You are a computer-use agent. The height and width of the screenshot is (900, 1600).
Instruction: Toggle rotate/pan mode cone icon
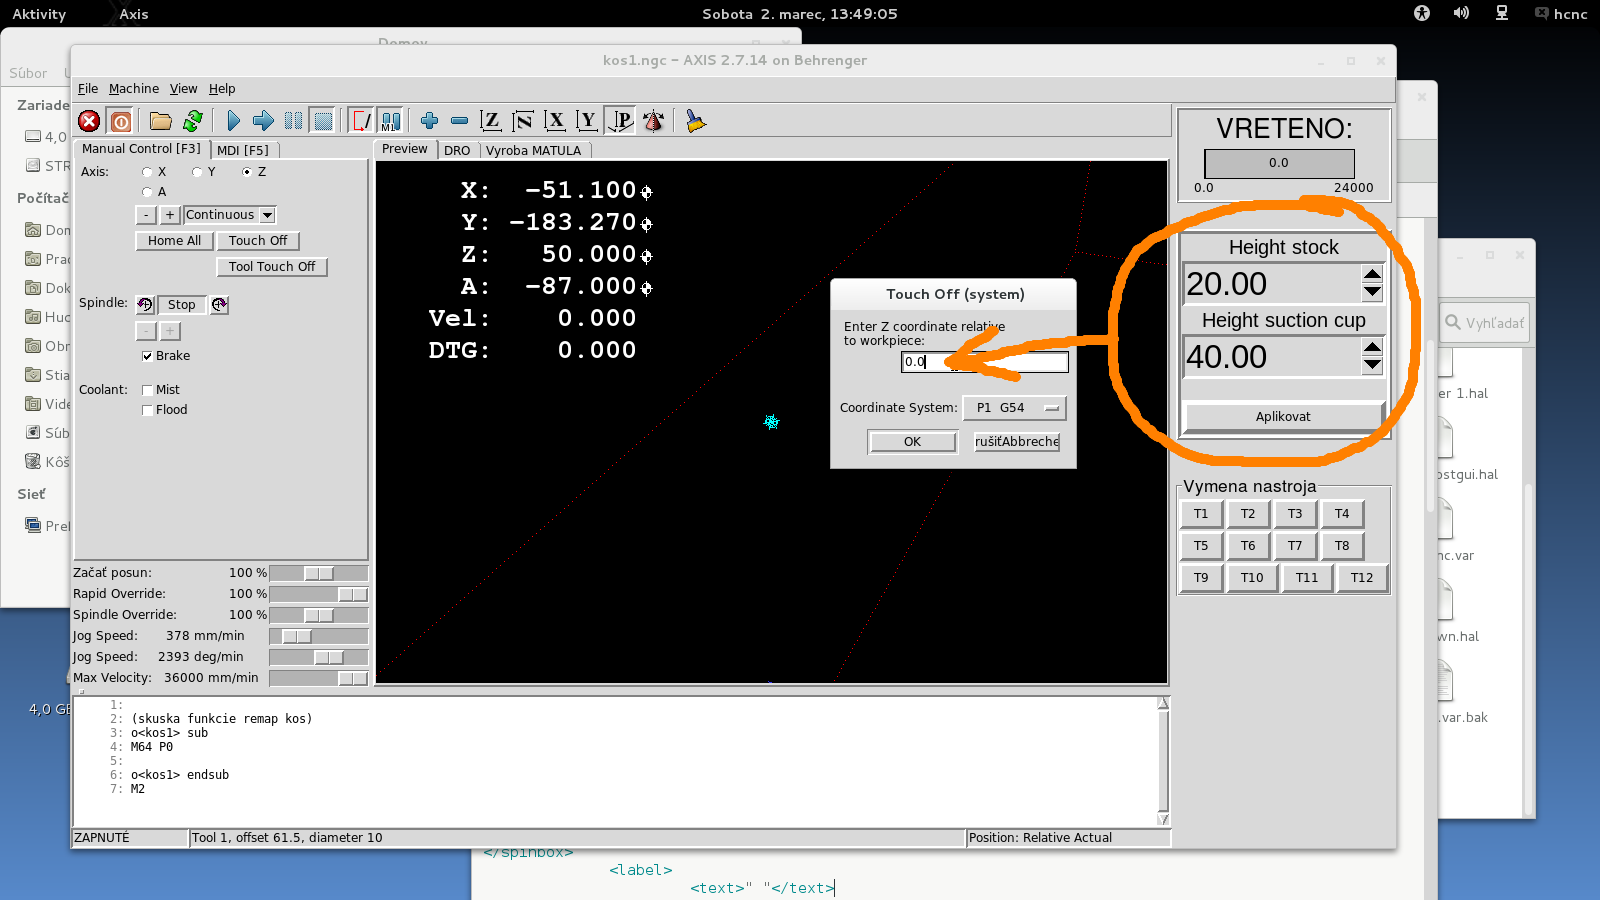[653, 121]
